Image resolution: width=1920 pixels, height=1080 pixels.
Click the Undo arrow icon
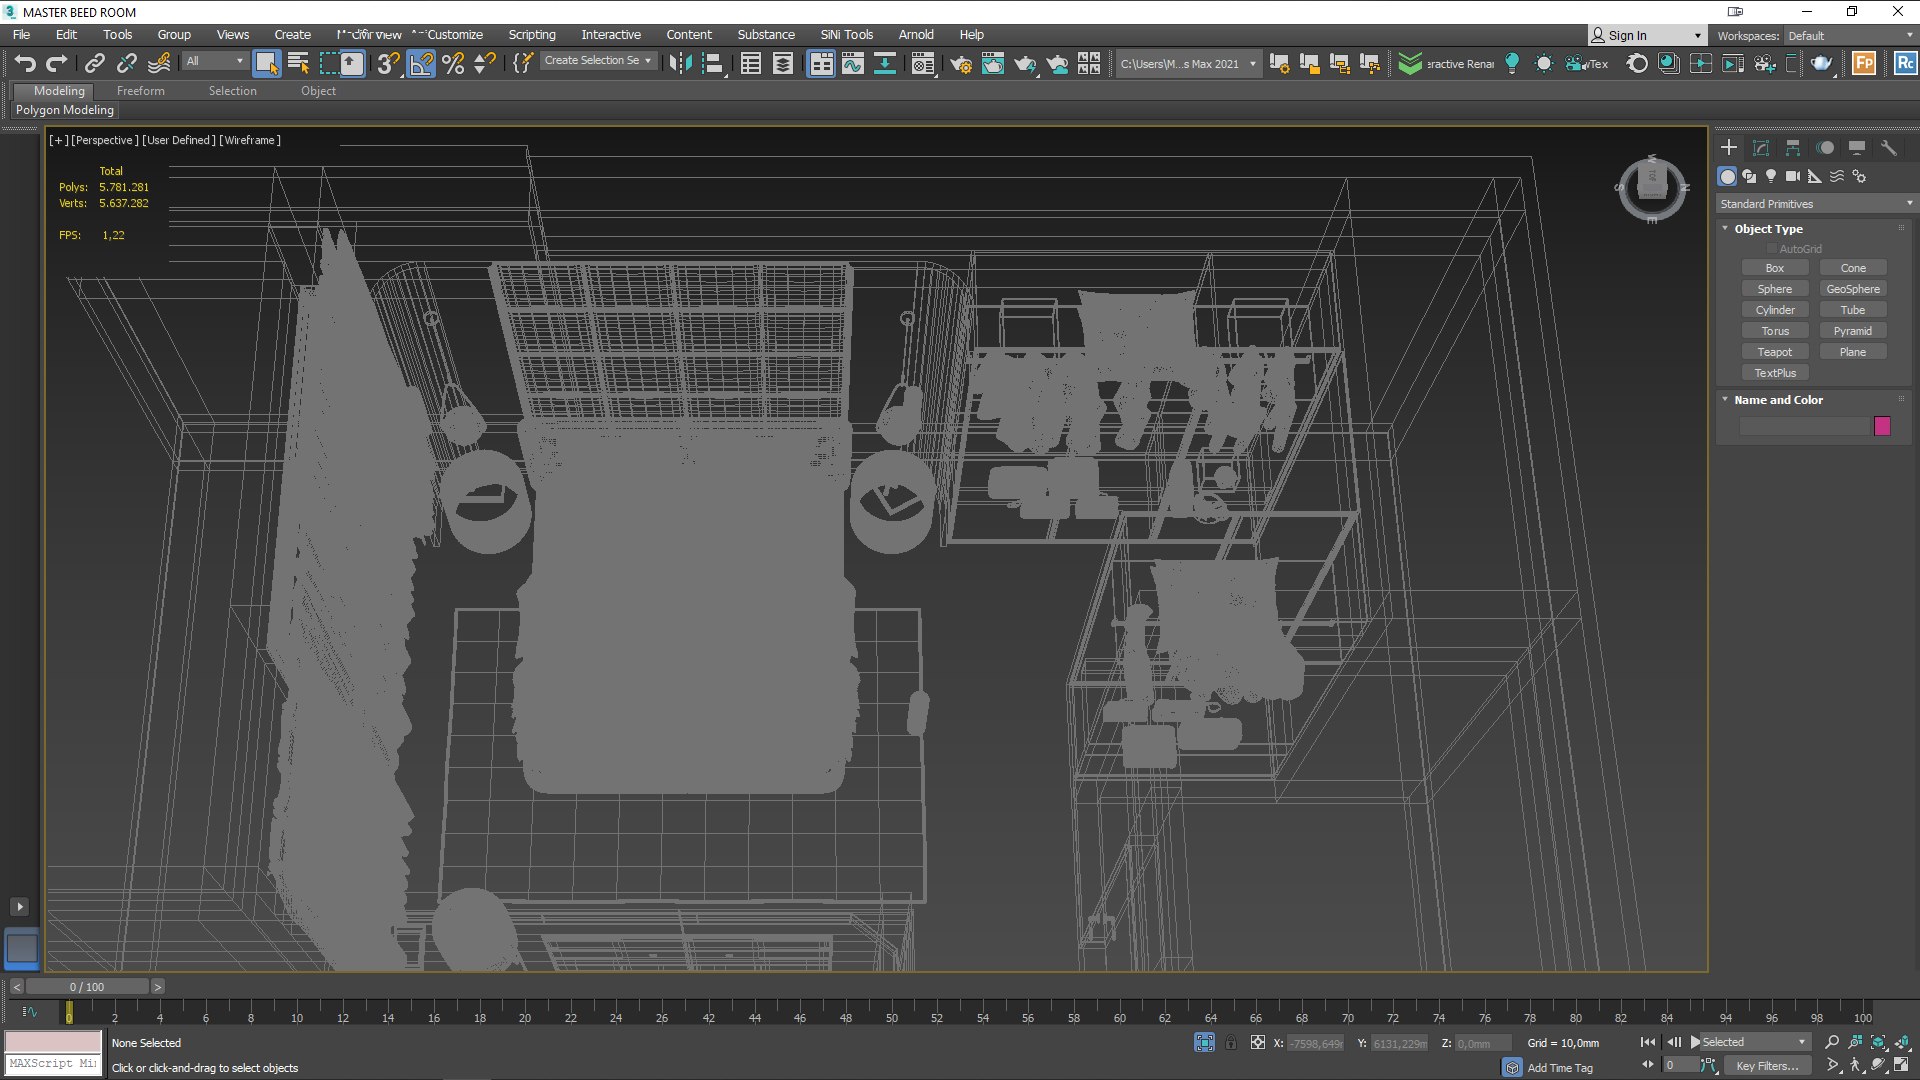[25, 64]
